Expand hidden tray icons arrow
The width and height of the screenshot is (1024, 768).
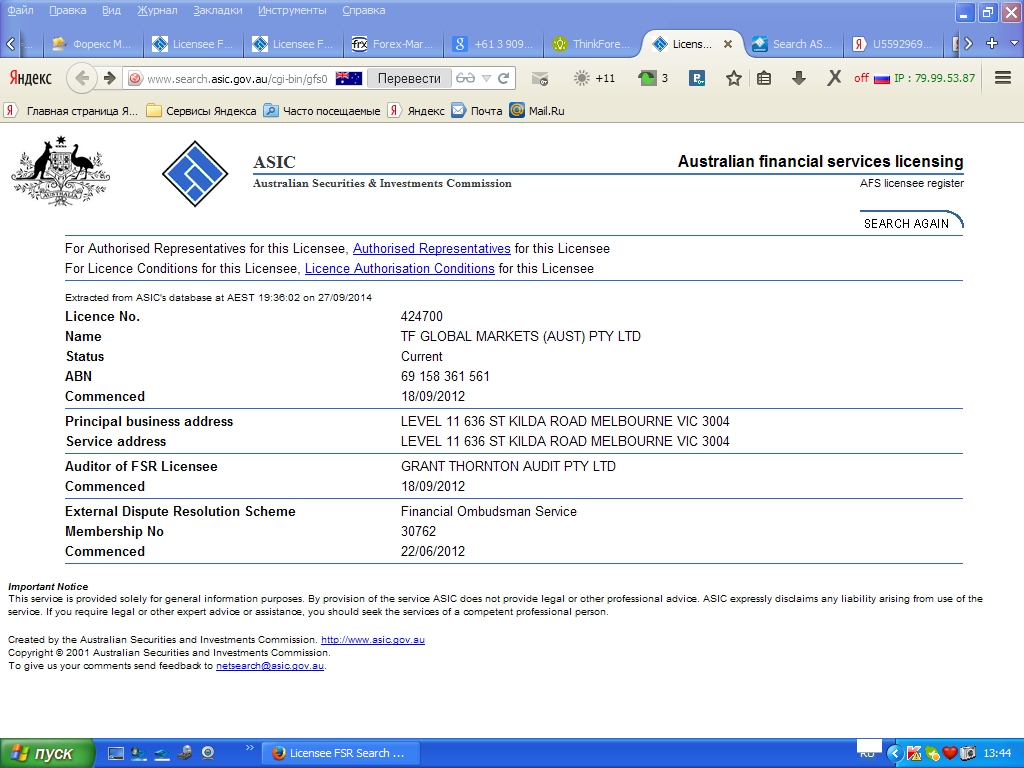pos(894,754)
